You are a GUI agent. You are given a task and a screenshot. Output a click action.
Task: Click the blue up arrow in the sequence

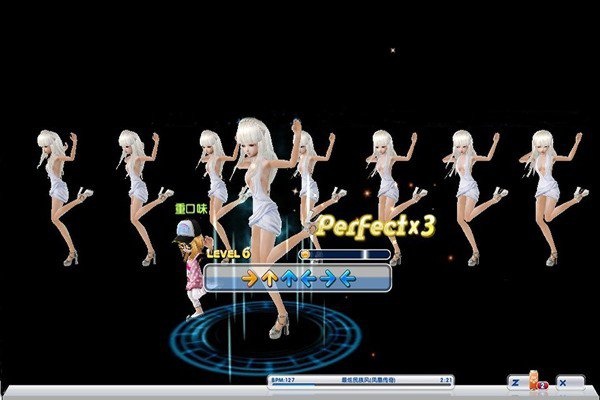289,278
